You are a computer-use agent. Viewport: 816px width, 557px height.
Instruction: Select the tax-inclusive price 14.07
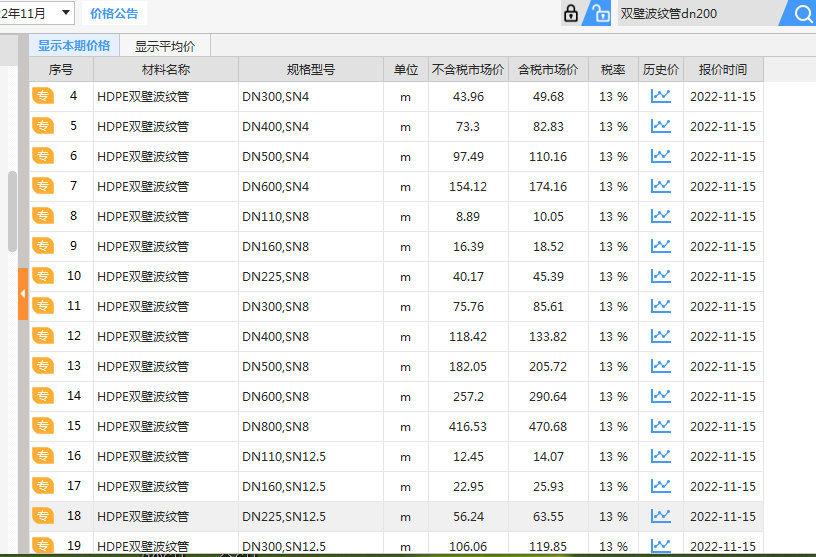pos(548,457)
